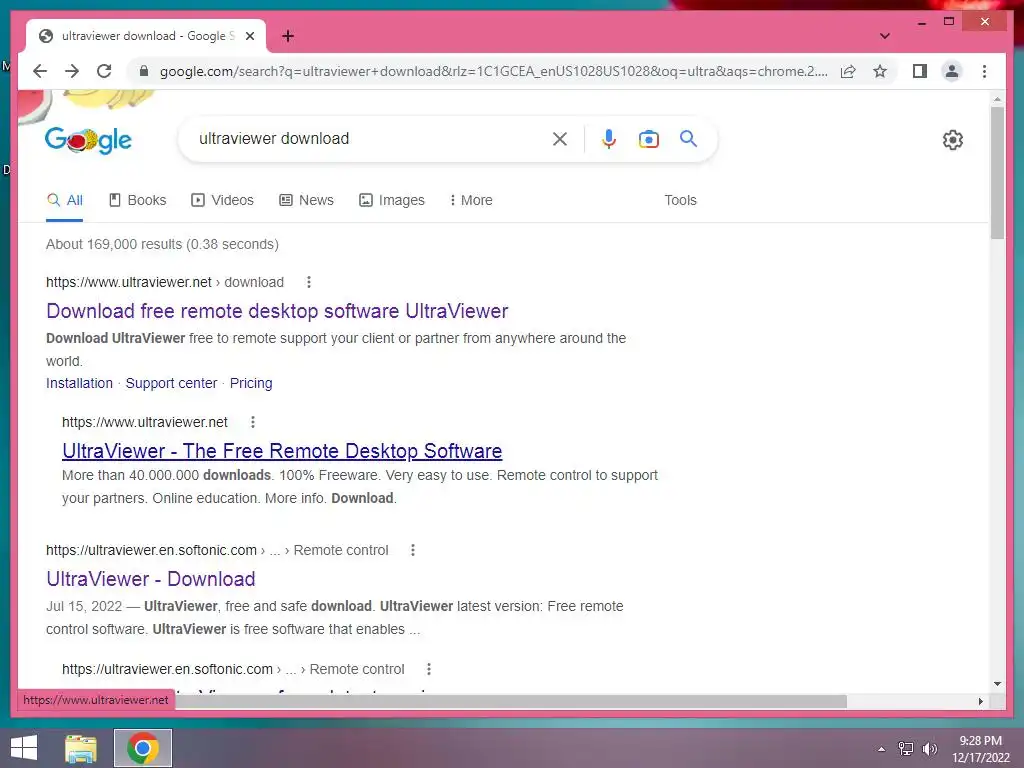Open the Support center sitelink
Viewport: 1024px width, 768px height.
point(171,383)
